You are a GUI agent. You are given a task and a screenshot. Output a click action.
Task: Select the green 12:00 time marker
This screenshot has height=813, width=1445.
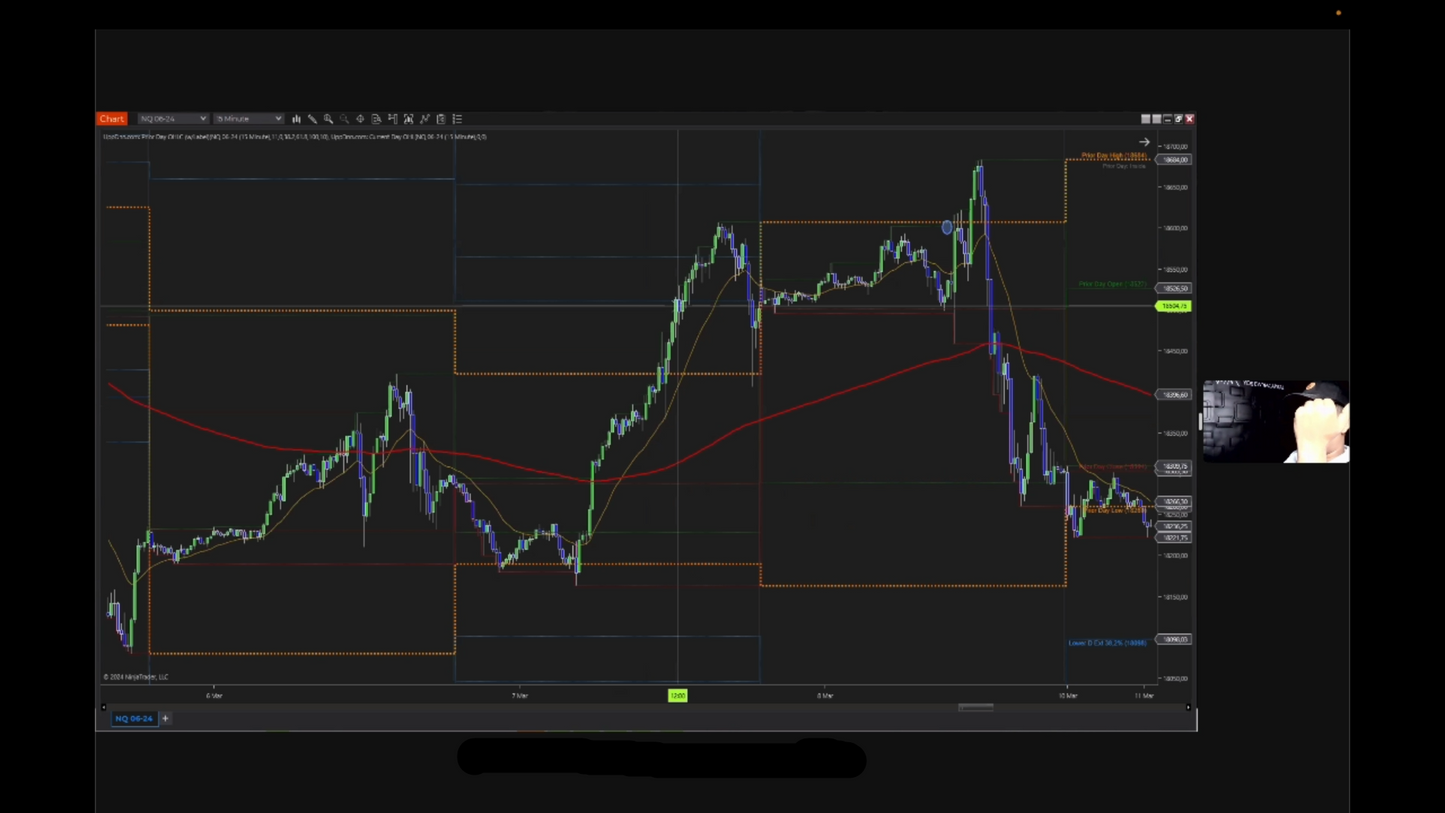pos(677,695)
